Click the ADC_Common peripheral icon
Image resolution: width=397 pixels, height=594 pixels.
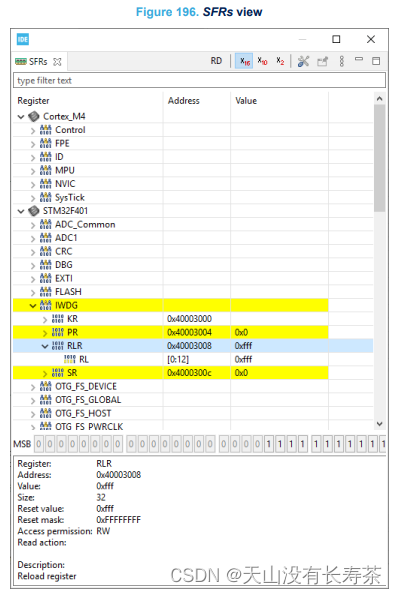[45, 224]
